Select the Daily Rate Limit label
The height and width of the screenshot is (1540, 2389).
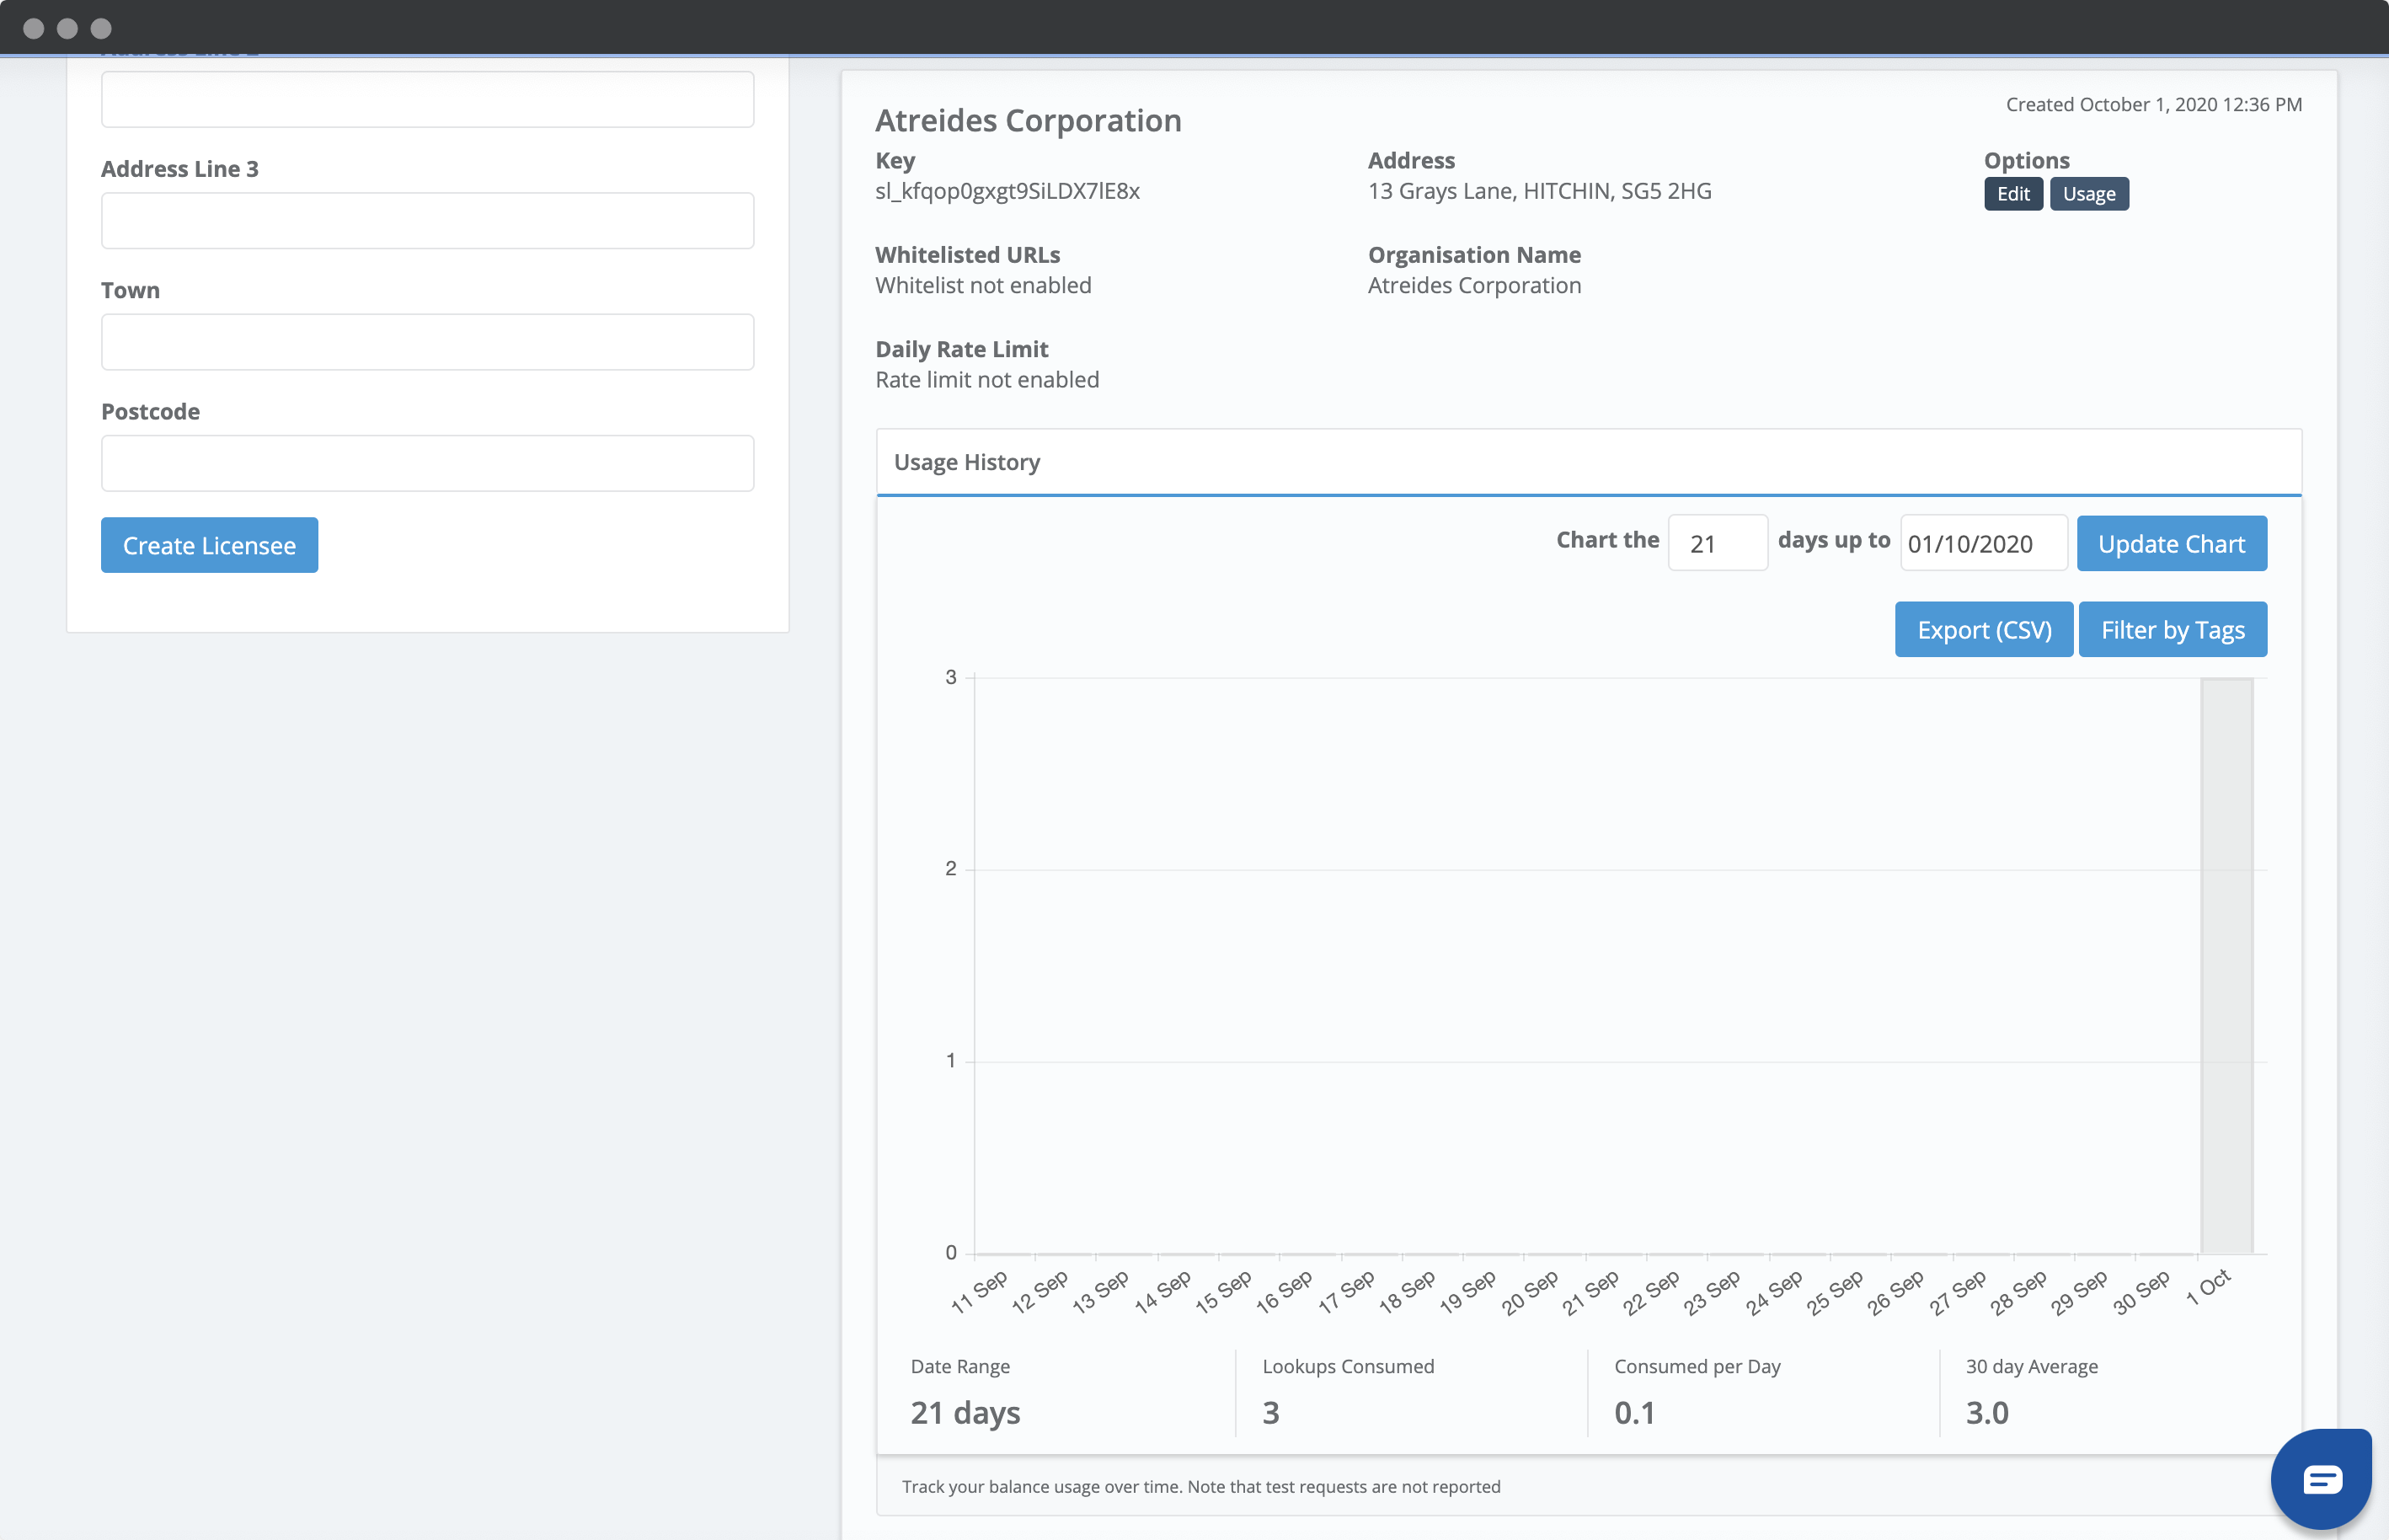point(961,349)
